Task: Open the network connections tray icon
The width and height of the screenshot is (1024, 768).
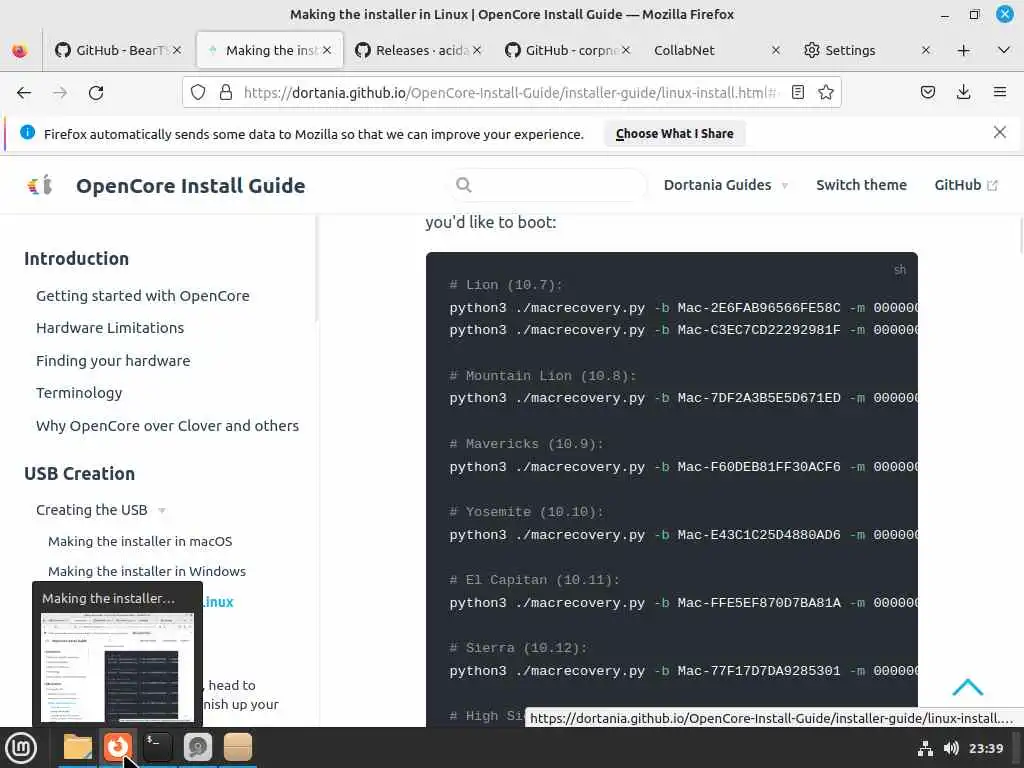Action: click(x=925, y=748)
